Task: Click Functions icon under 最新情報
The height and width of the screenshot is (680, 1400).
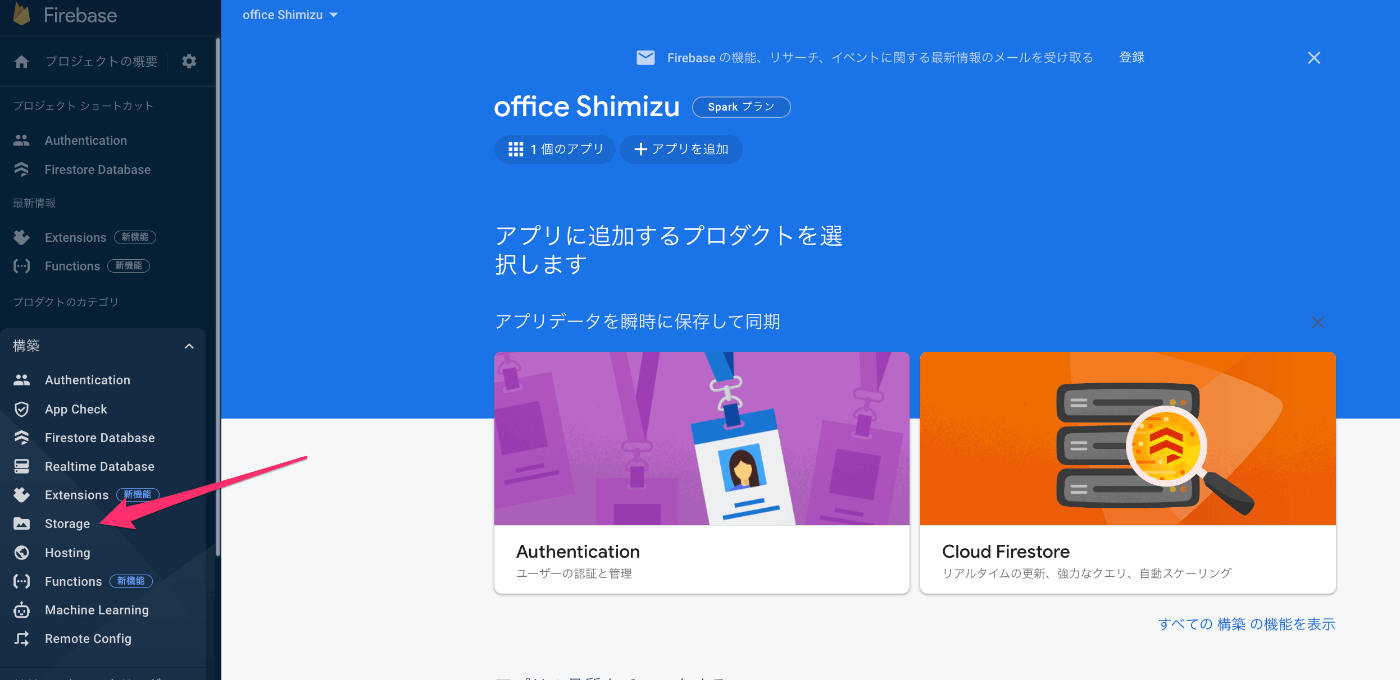Action: coord(22,266)
